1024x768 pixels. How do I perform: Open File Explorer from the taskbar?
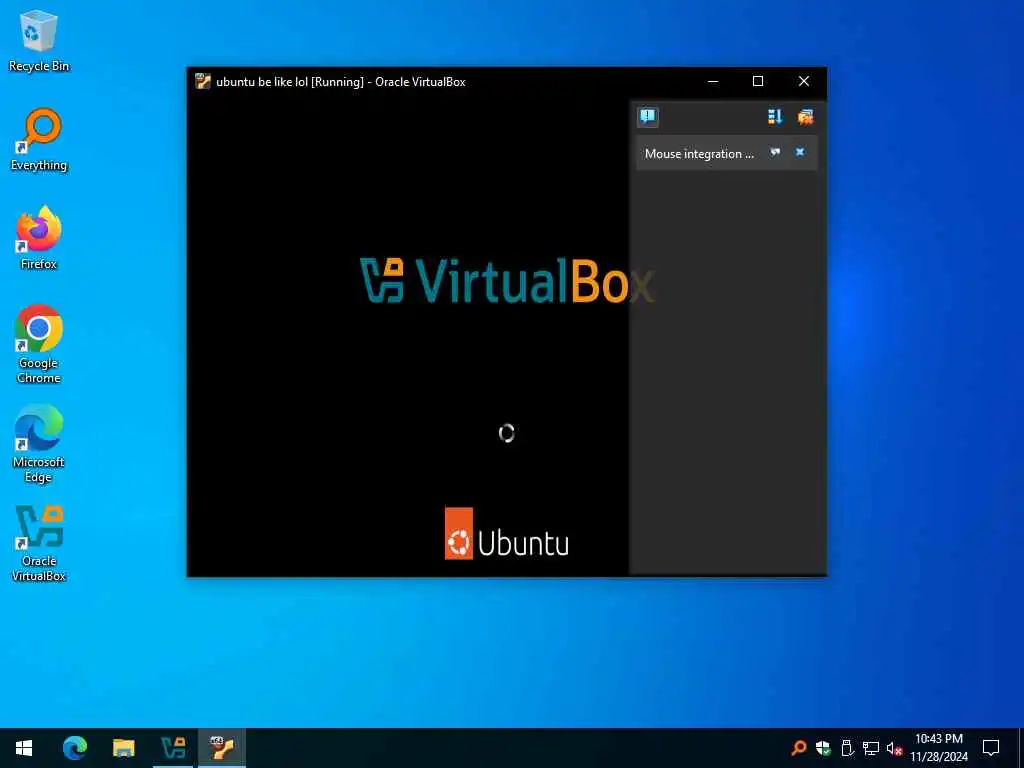pos(123,748)
